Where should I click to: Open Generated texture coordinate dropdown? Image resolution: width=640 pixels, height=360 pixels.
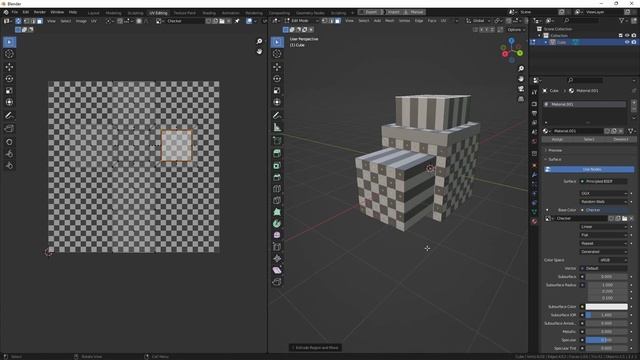603,252
